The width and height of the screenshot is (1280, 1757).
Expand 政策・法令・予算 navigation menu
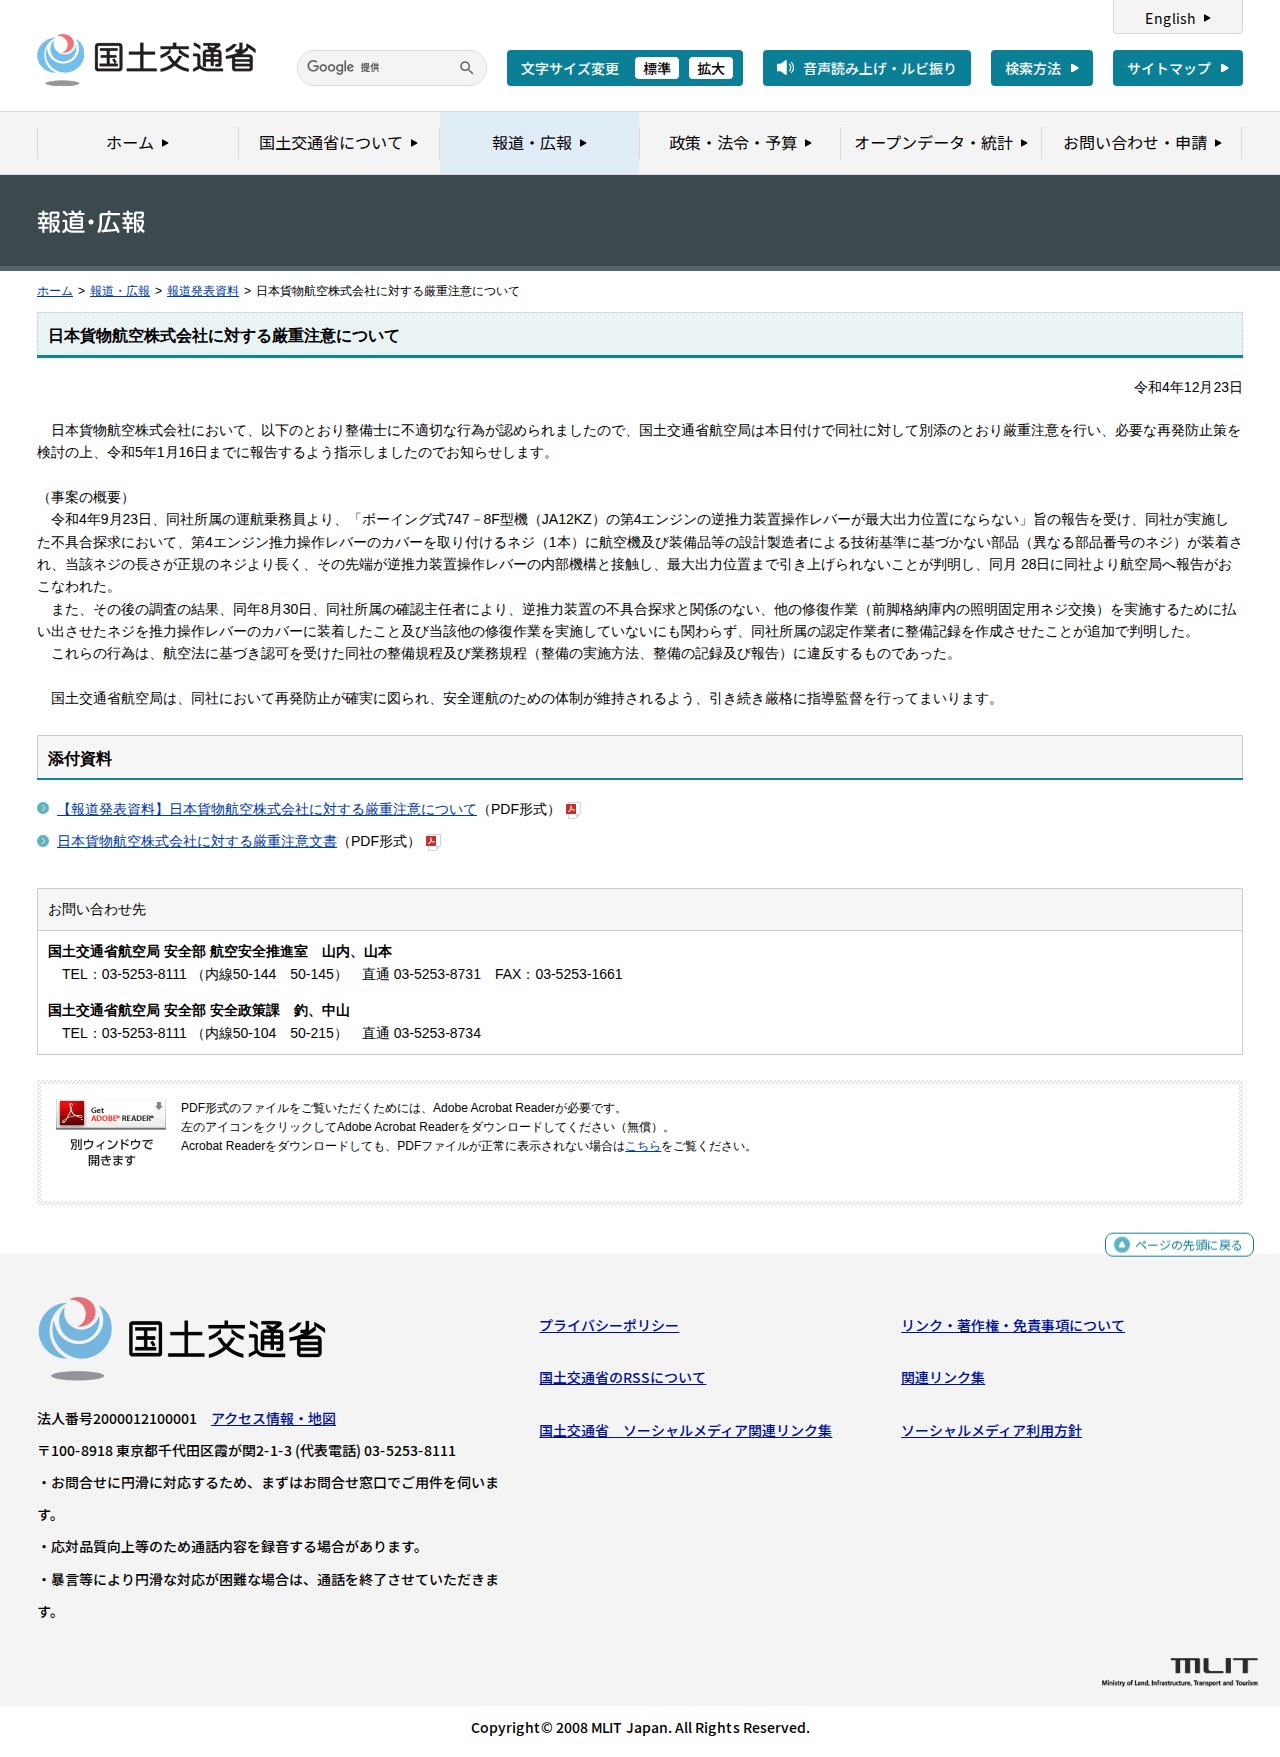pos(740,143)
